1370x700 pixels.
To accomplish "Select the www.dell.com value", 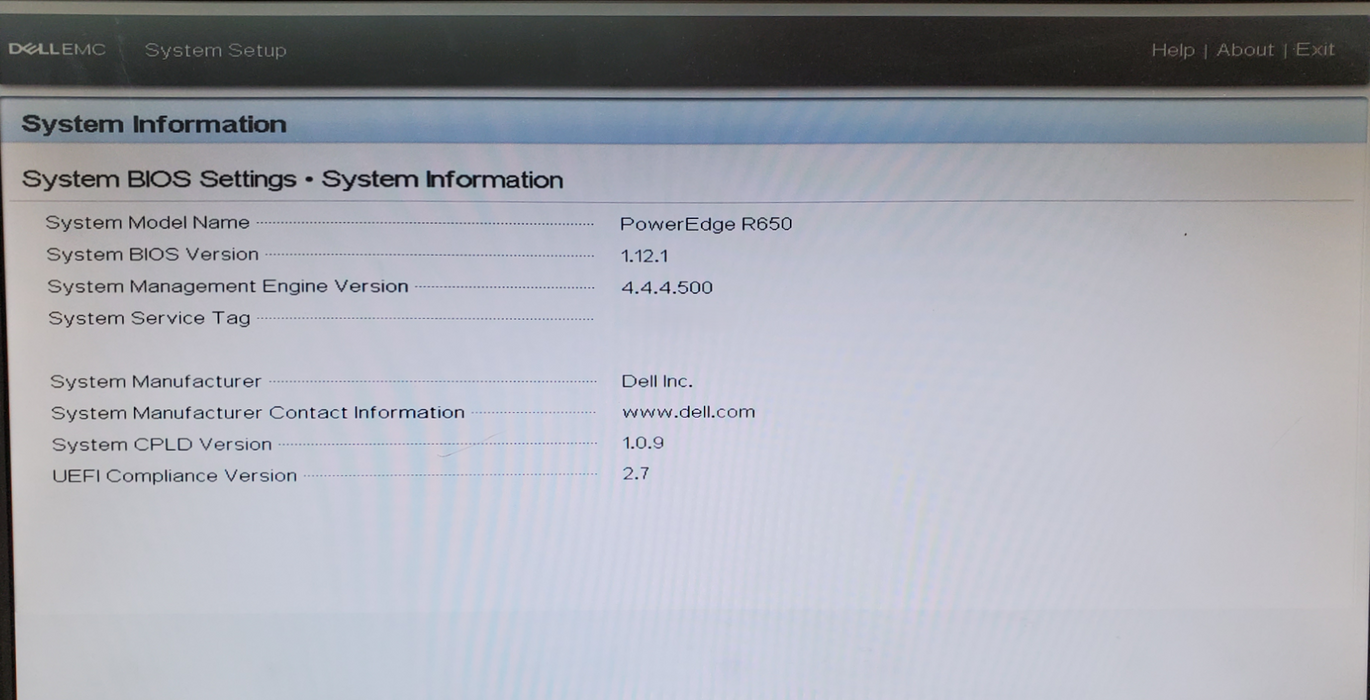I will click(689, 411).
